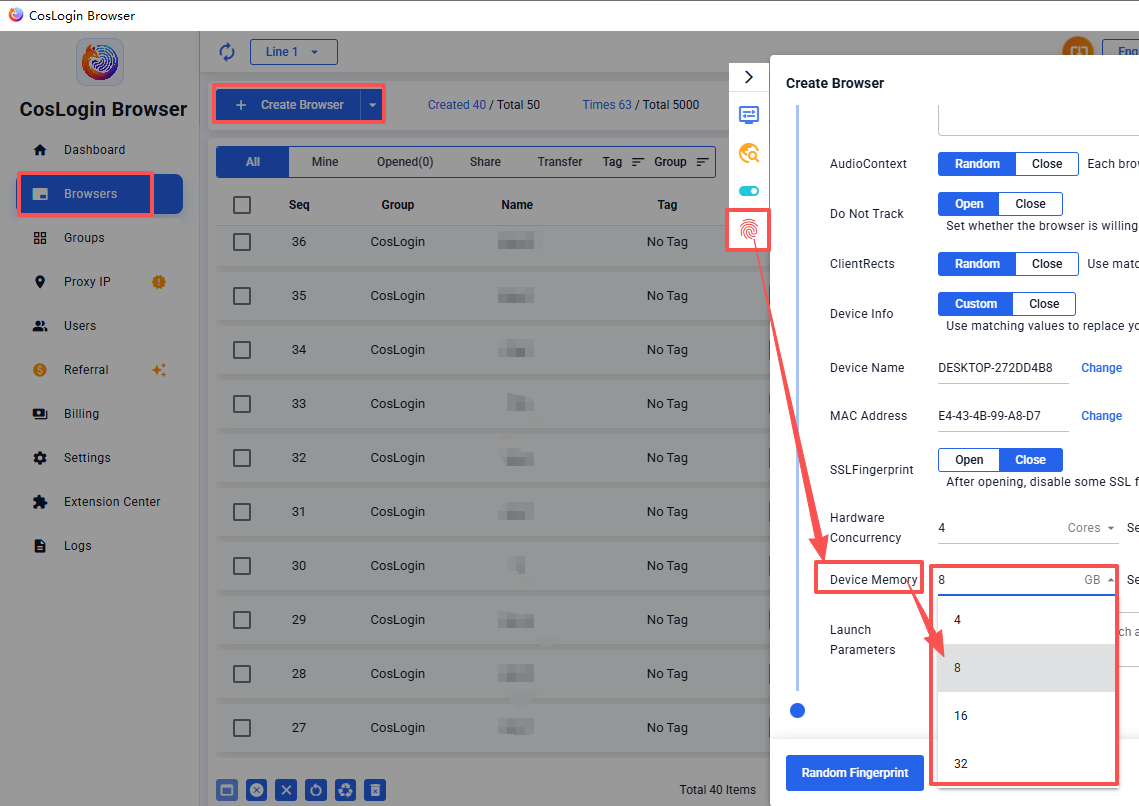This screenshot has height=806, width=1139.
Task: Click the Logs document icon
Action: 40,546
